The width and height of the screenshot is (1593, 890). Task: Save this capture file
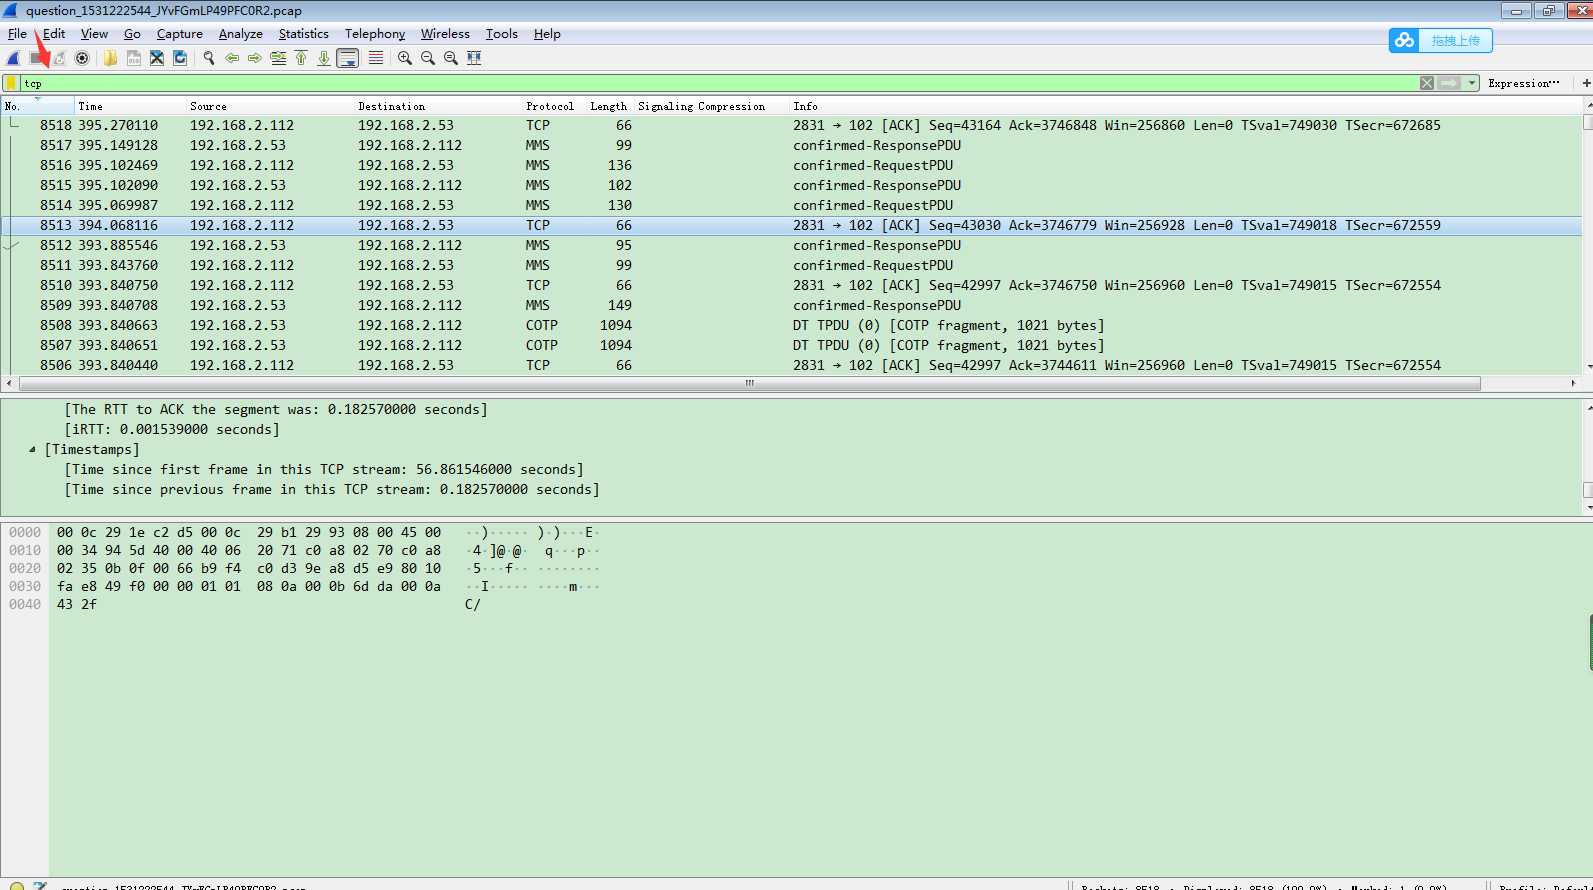click(133, 58)
